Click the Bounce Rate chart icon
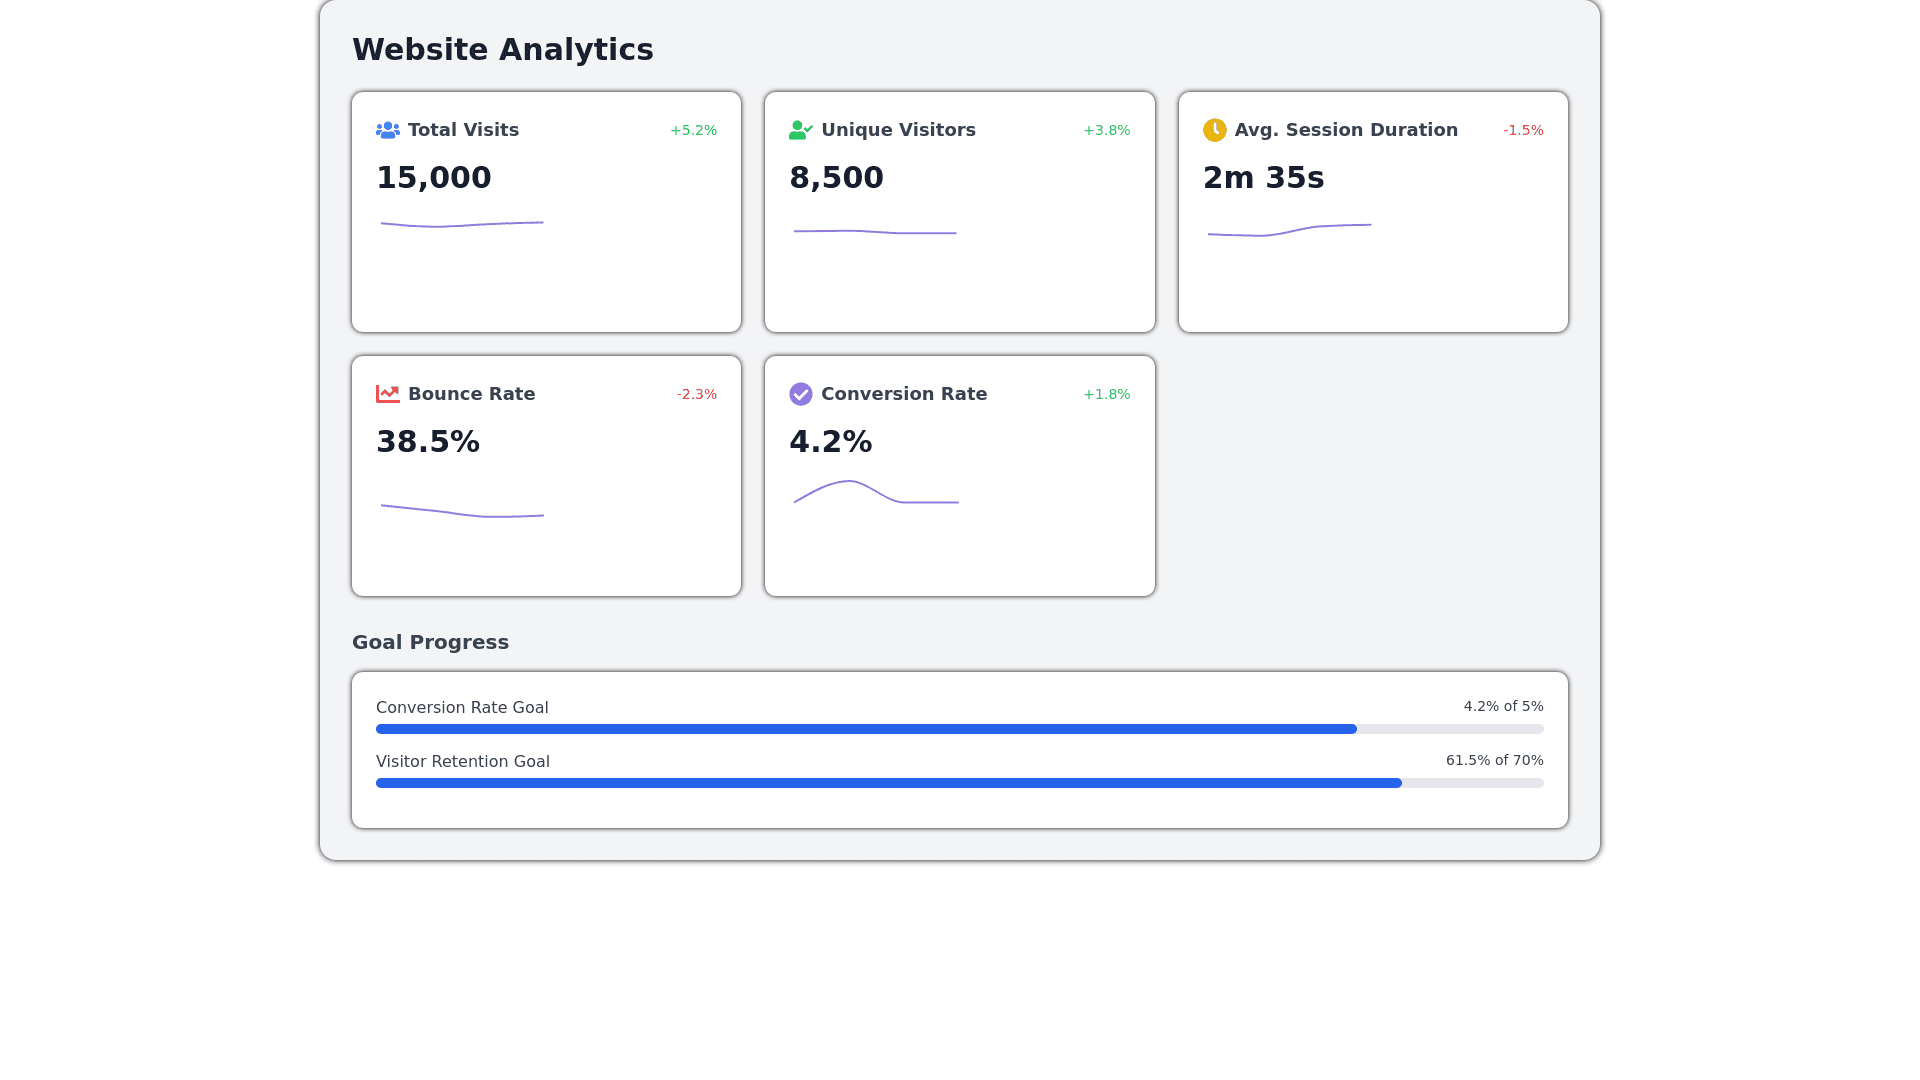The image size is (1920, 1080). [388, 394]
